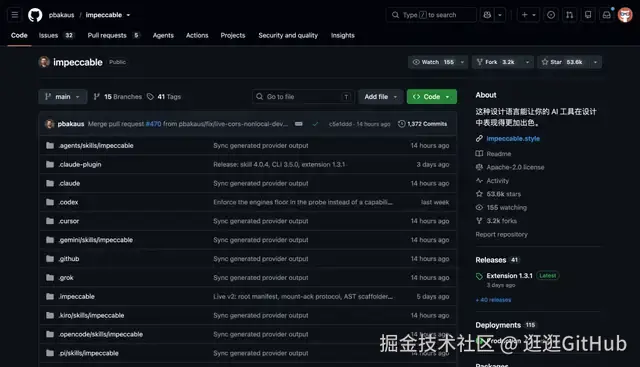Open the pbakaus owner link
The image size is (640, 367).
click(x=61, y=15)
